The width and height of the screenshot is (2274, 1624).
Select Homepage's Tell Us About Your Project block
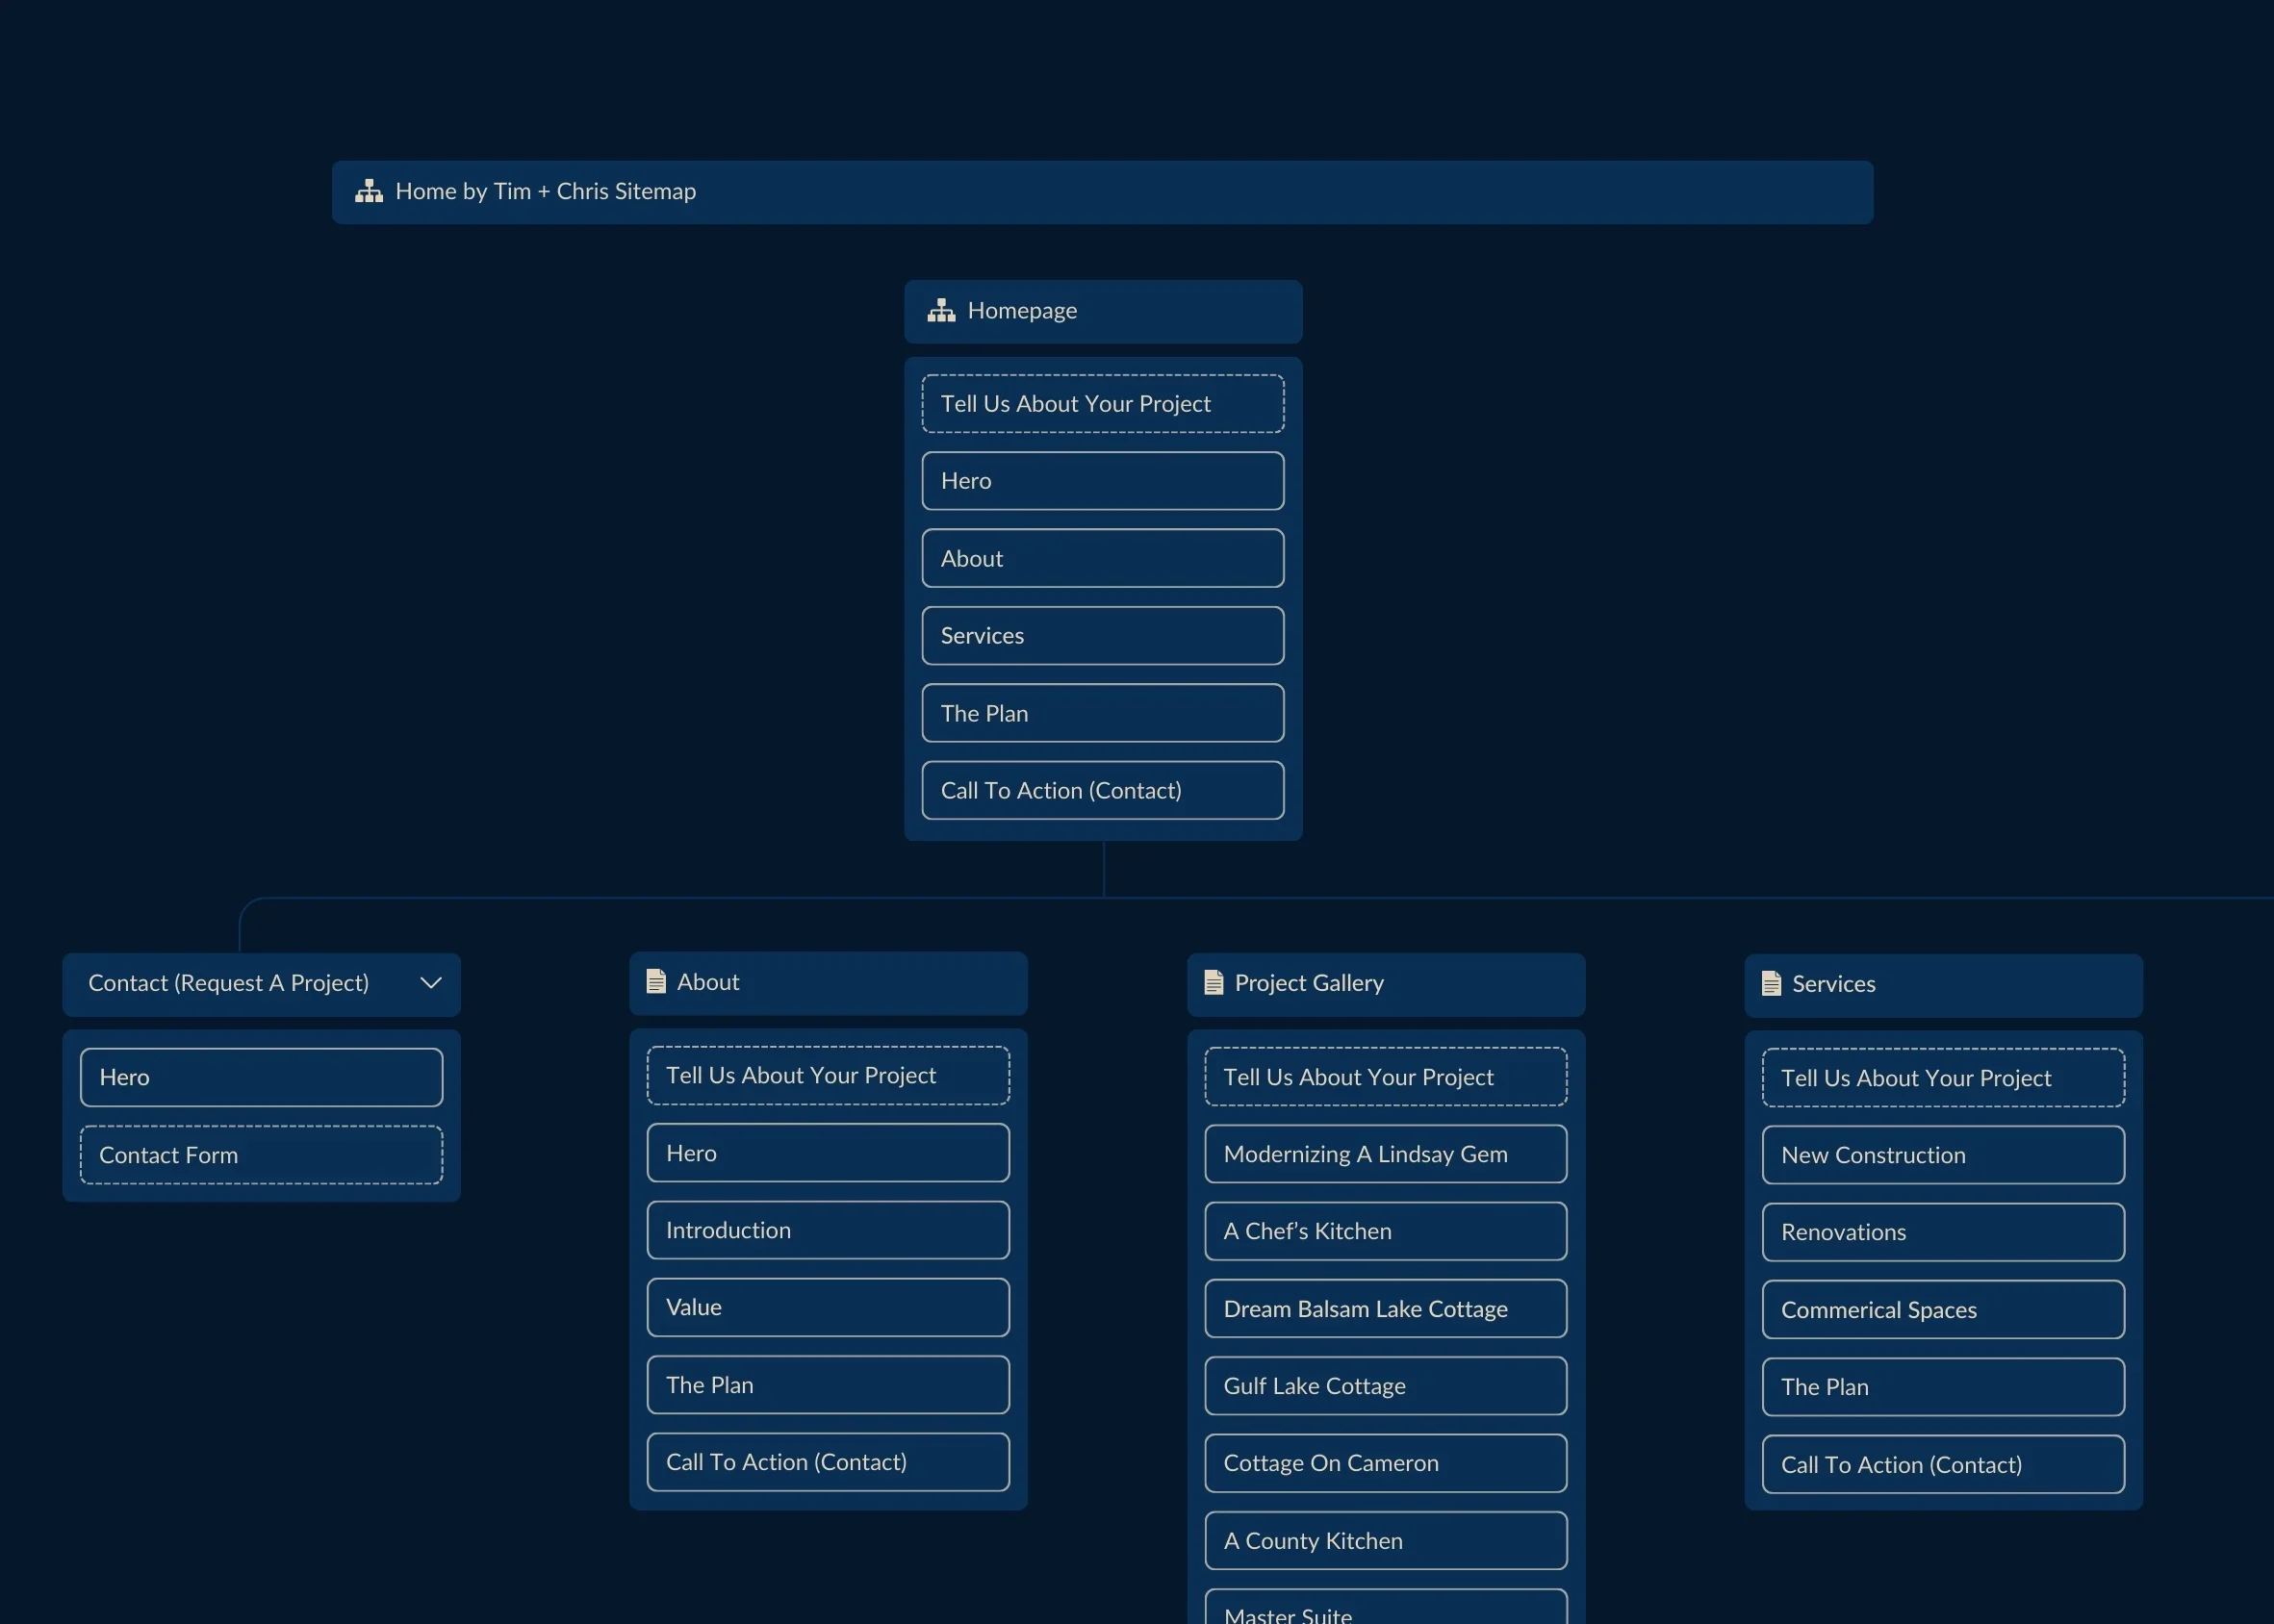coord(1102,404)
